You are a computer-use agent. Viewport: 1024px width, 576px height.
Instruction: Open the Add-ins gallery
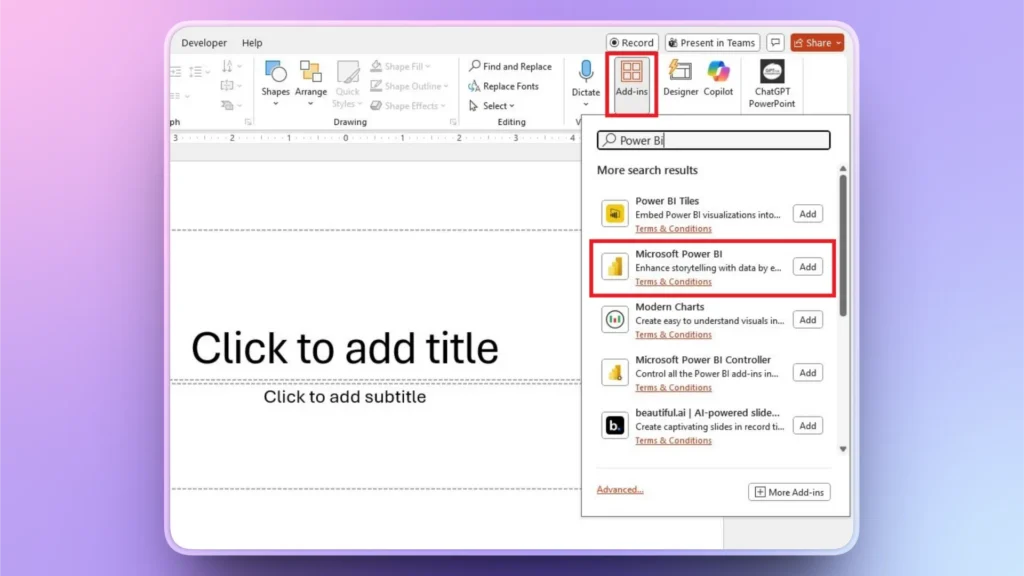pos(631,84)
